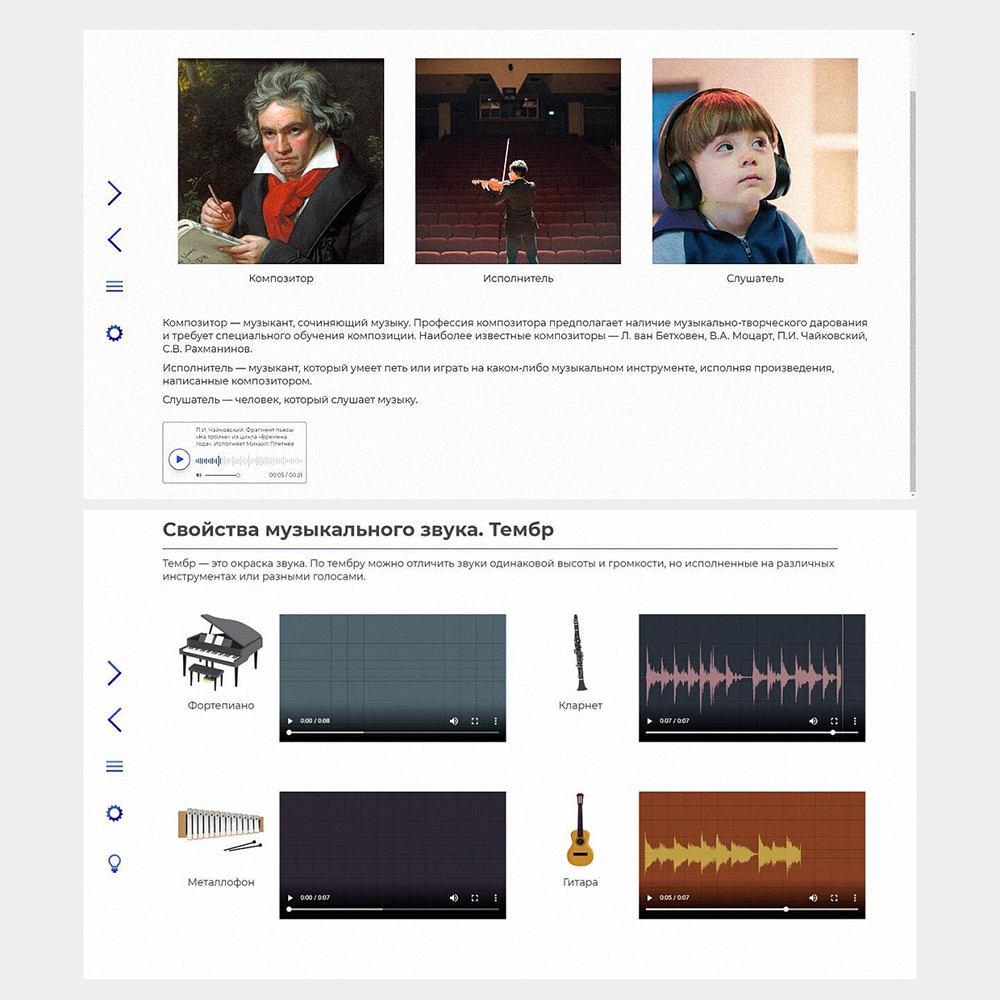This screenshot has height=1000, width=1000.
Task: Click the guitar instrument icon
Action: [579, 830]
